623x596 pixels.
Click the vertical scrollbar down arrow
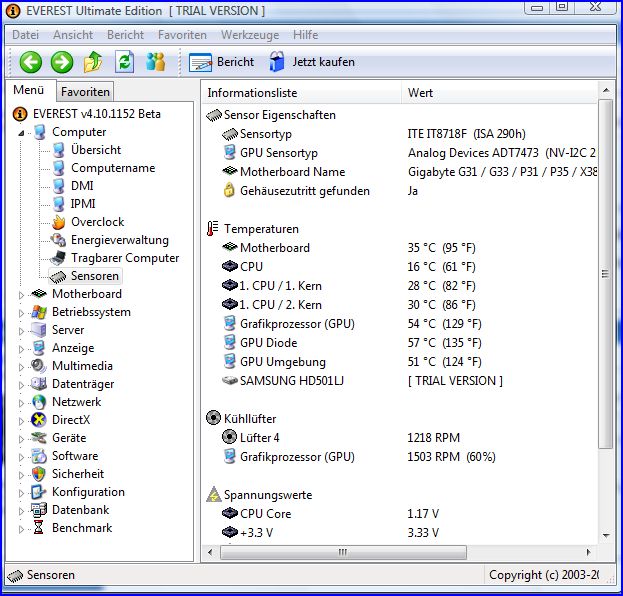click(606, 536)
